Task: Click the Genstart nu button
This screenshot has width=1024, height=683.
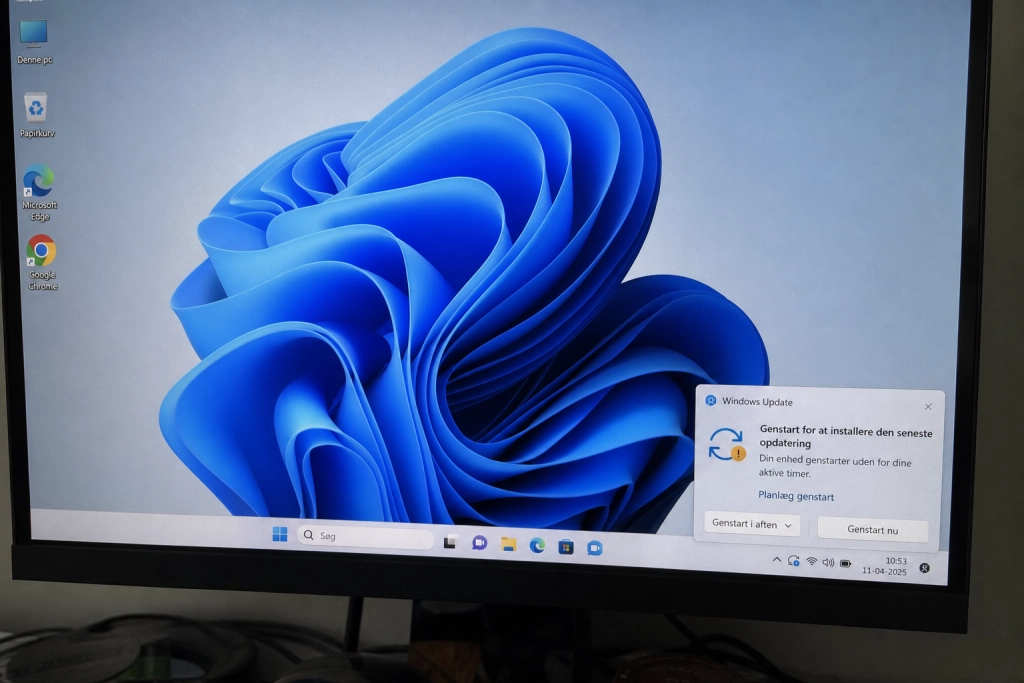Action: 872,530
